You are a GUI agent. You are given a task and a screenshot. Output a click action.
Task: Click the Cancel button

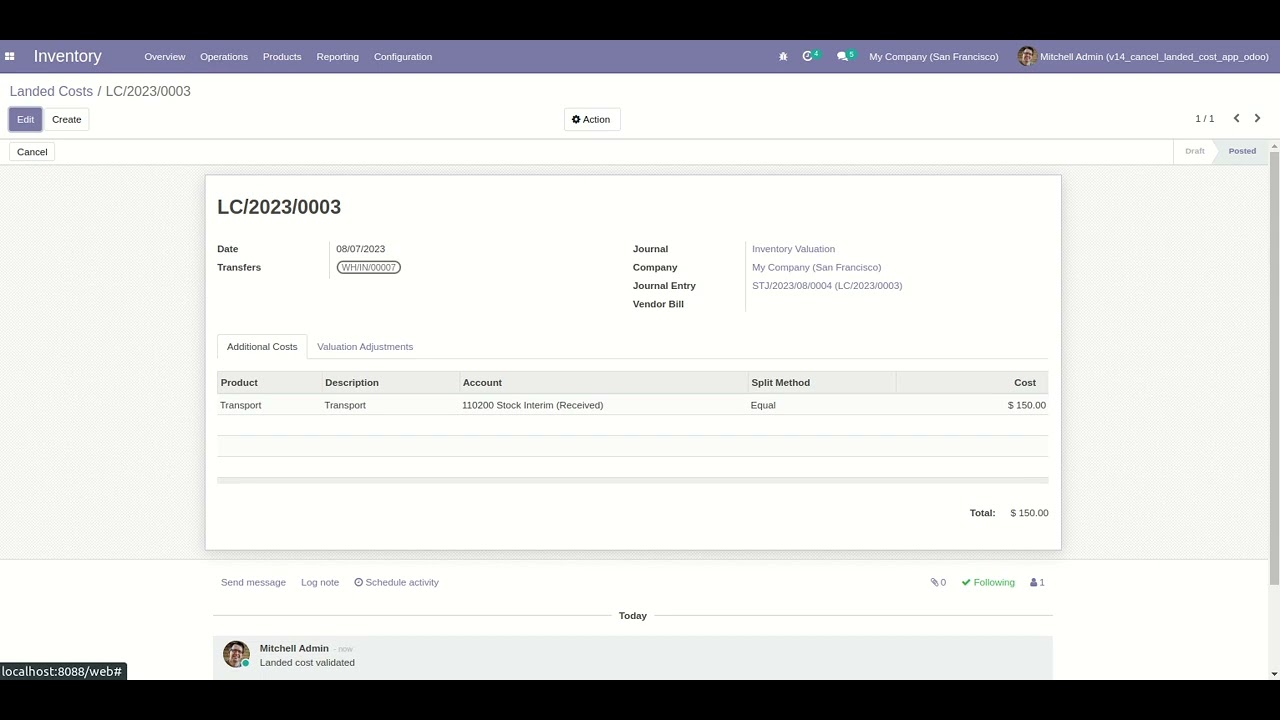coord(32,152)
